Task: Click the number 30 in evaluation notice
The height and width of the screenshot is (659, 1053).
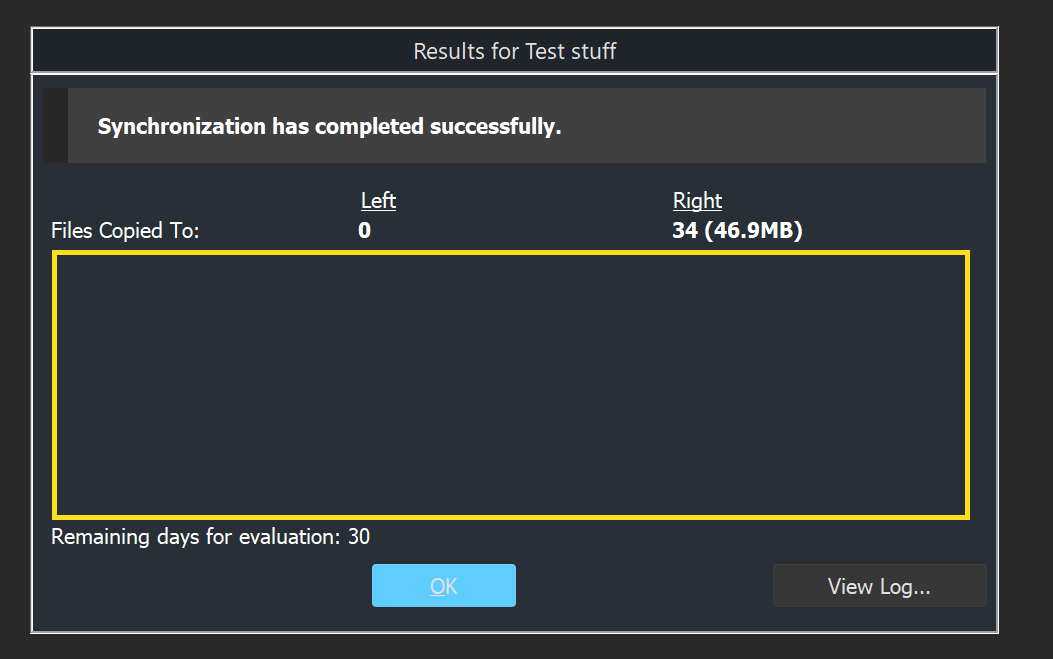Action: pyautogui.click(x=359, y=537)
